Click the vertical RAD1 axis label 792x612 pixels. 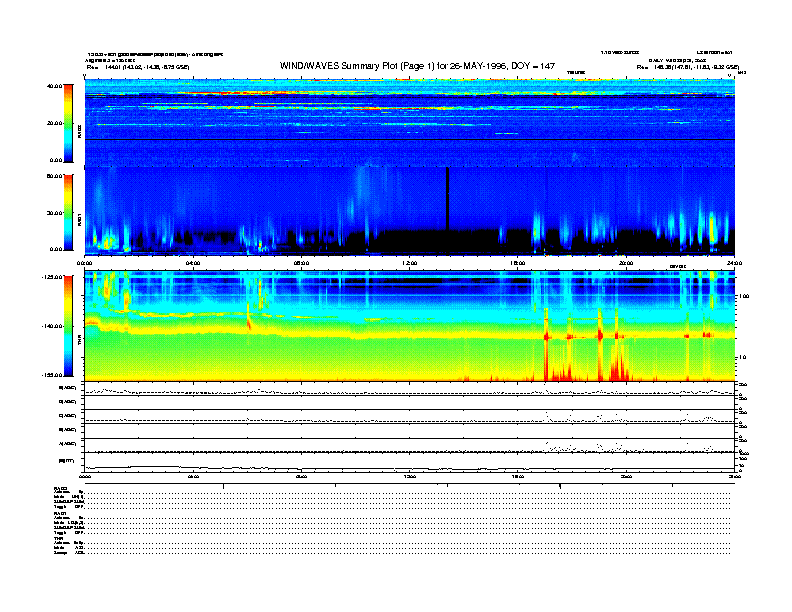(79, 219)
